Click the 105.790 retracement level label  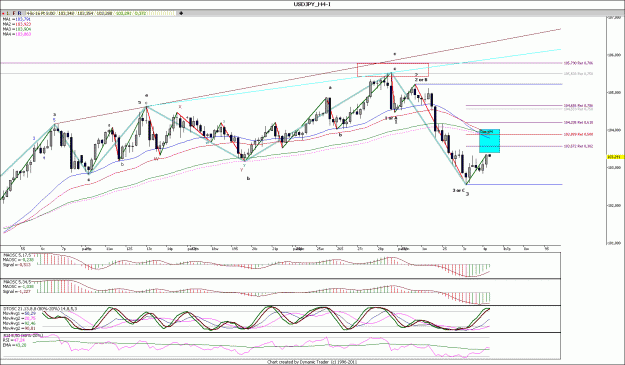point(578,63)
